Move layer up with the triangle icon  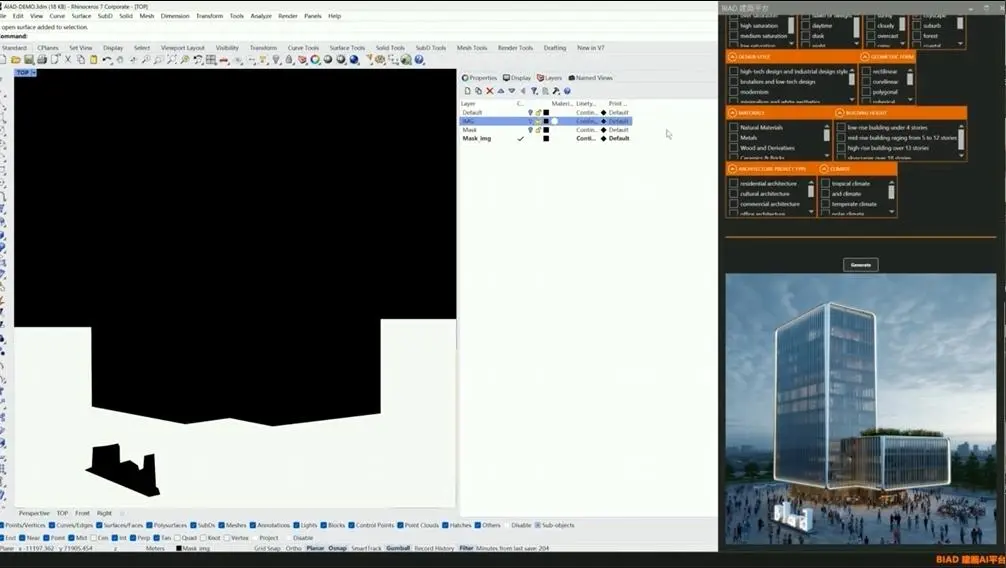coord(500,91)
